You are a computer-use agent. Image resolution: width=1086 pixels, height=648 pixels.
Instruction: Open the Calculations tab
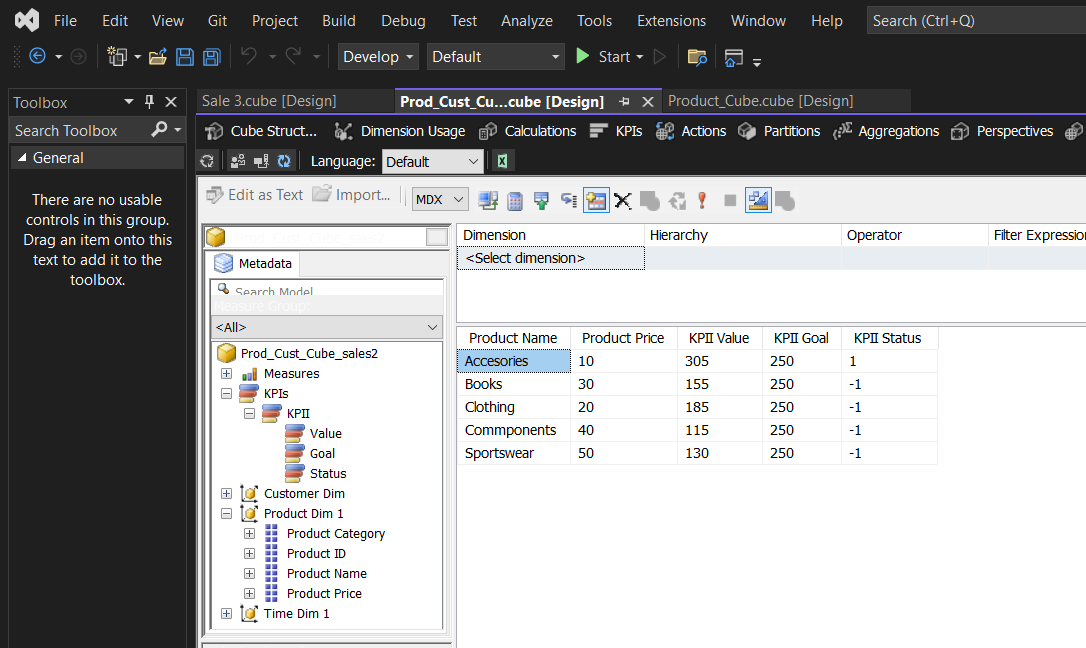528,131
